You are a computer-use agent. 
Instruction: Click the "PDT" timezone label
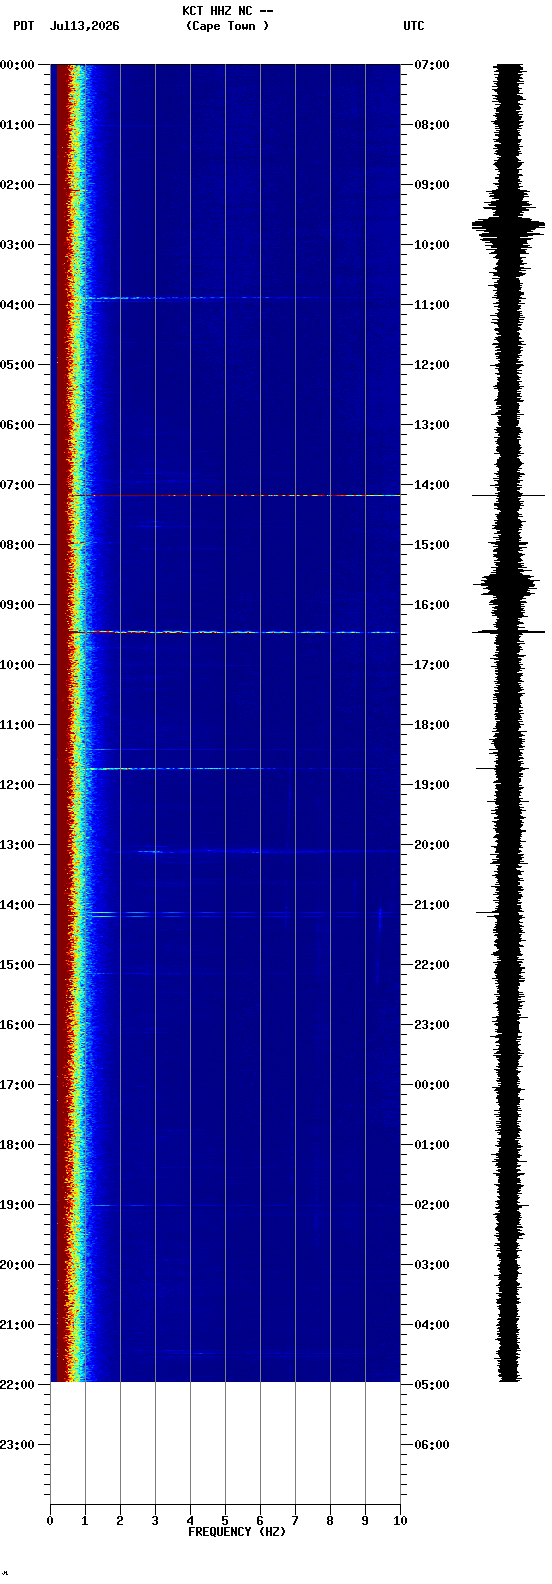(23, 26)
